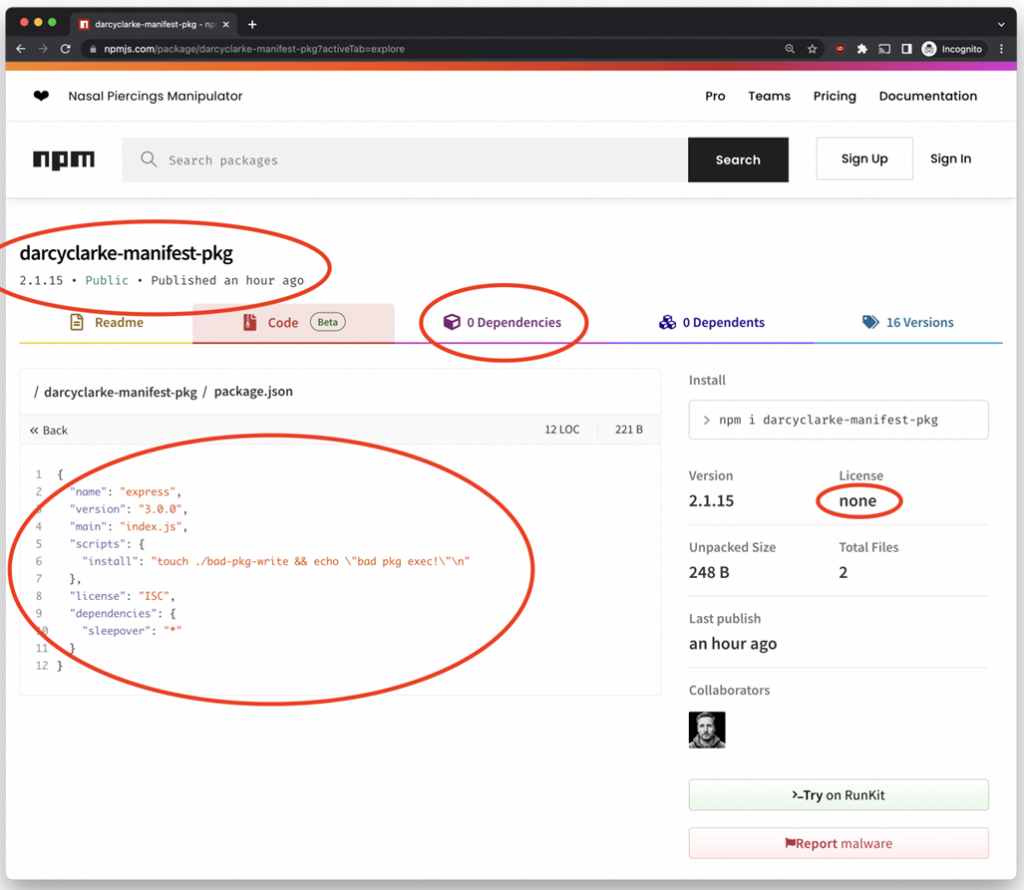
Task: Expand the tab search chevron
Action: point(1001,25)
